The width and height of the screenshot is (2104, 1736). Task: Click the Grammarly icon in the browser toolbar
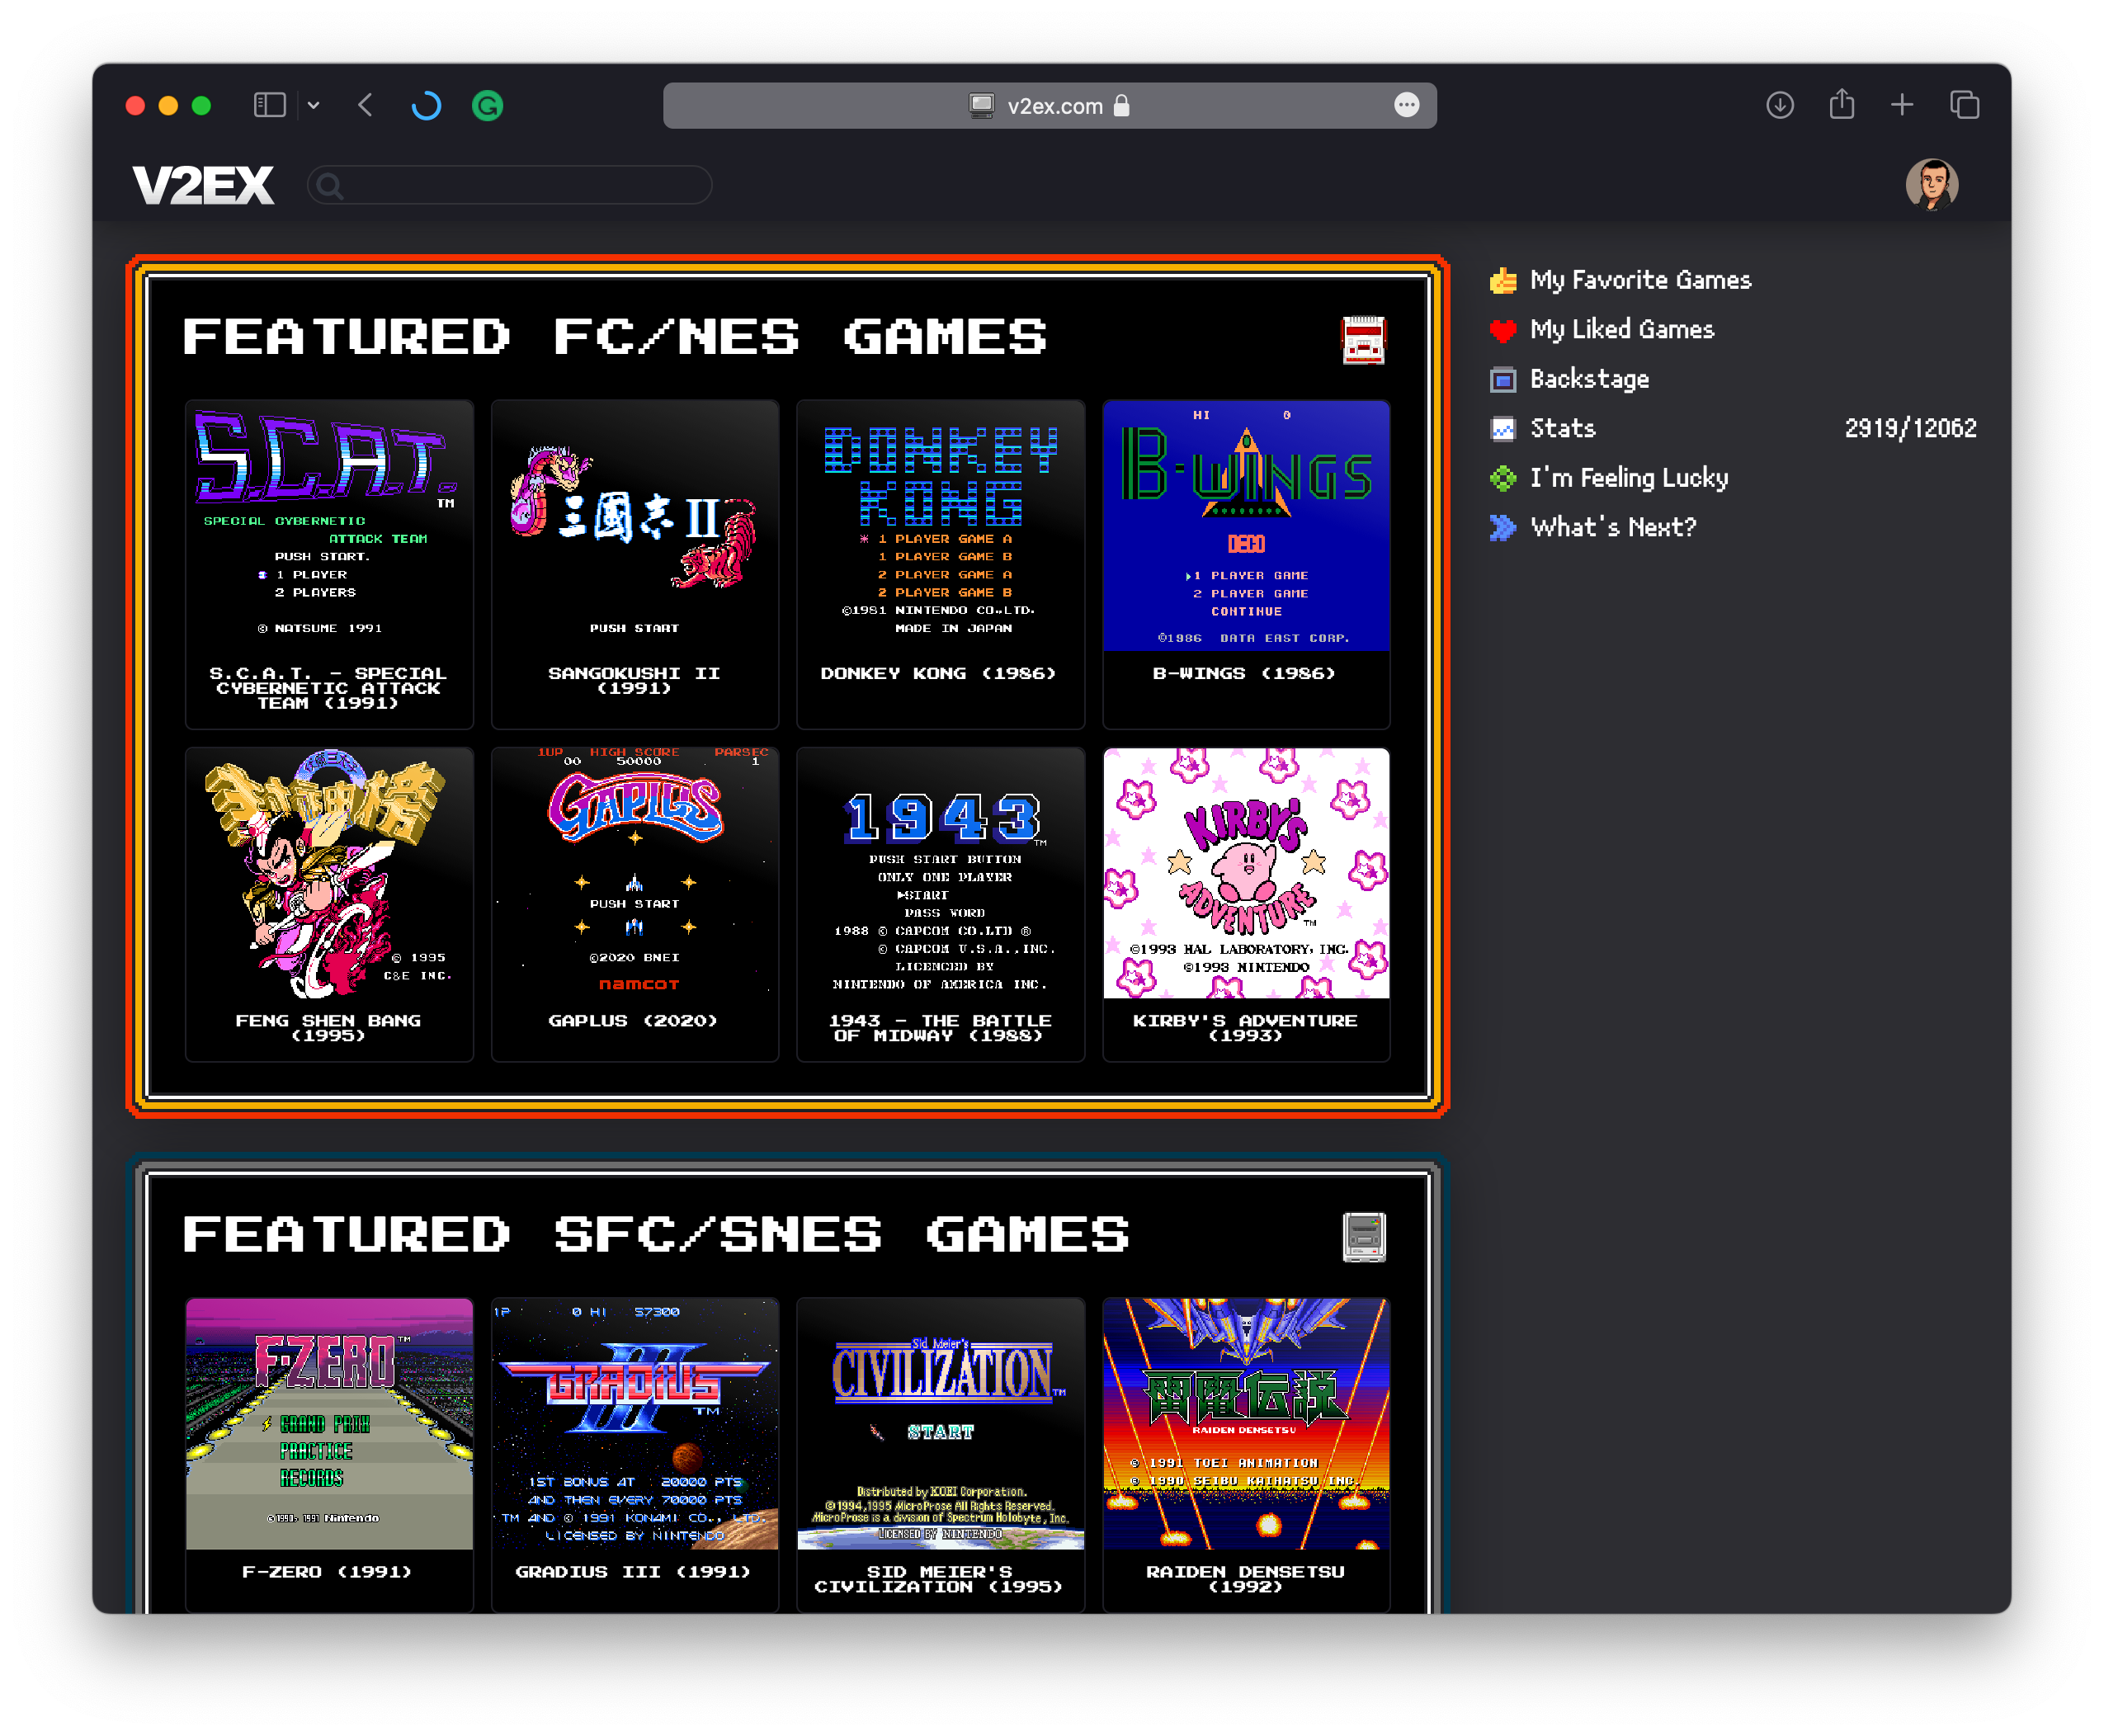click(487, 104)
